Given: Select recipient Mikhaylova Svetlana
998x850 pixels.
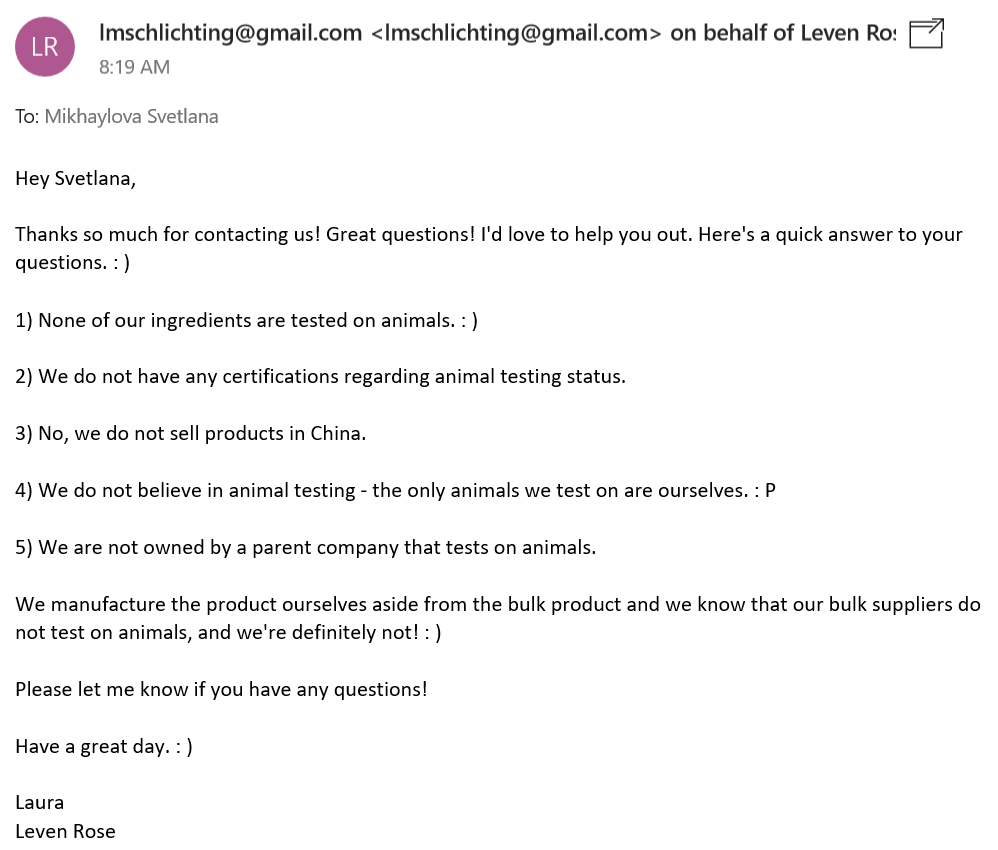Looking at the screenshot, I should [x=132, y=117].
